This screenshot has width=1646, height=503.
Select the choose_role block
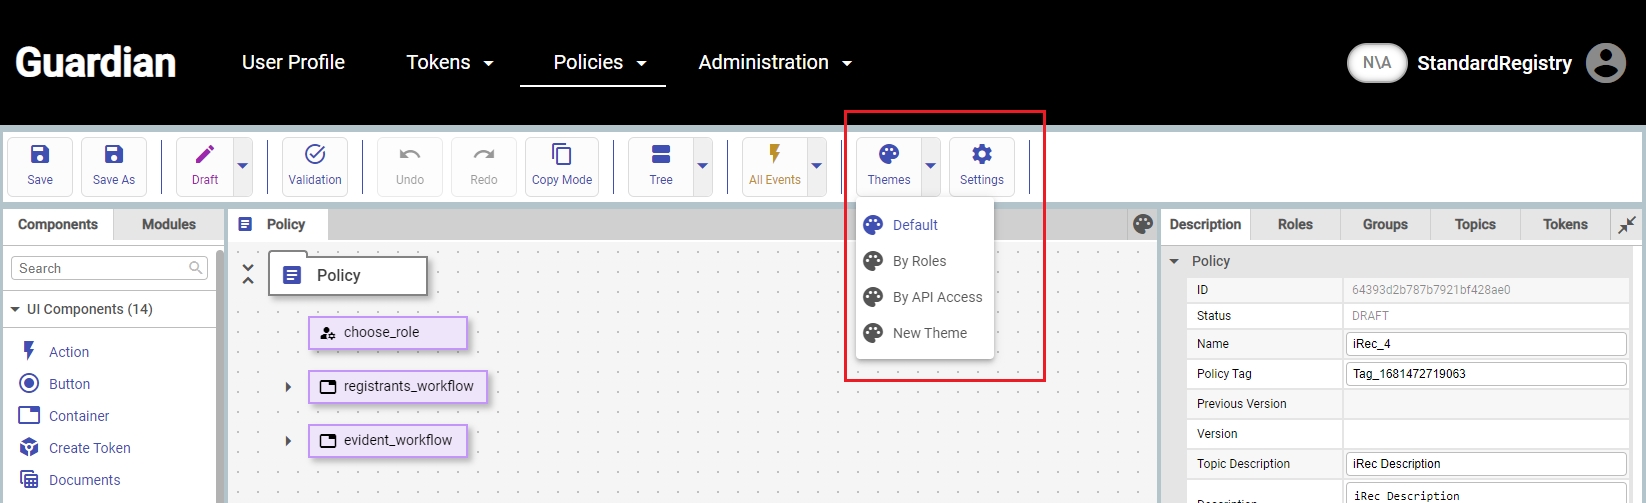(387, 333)
